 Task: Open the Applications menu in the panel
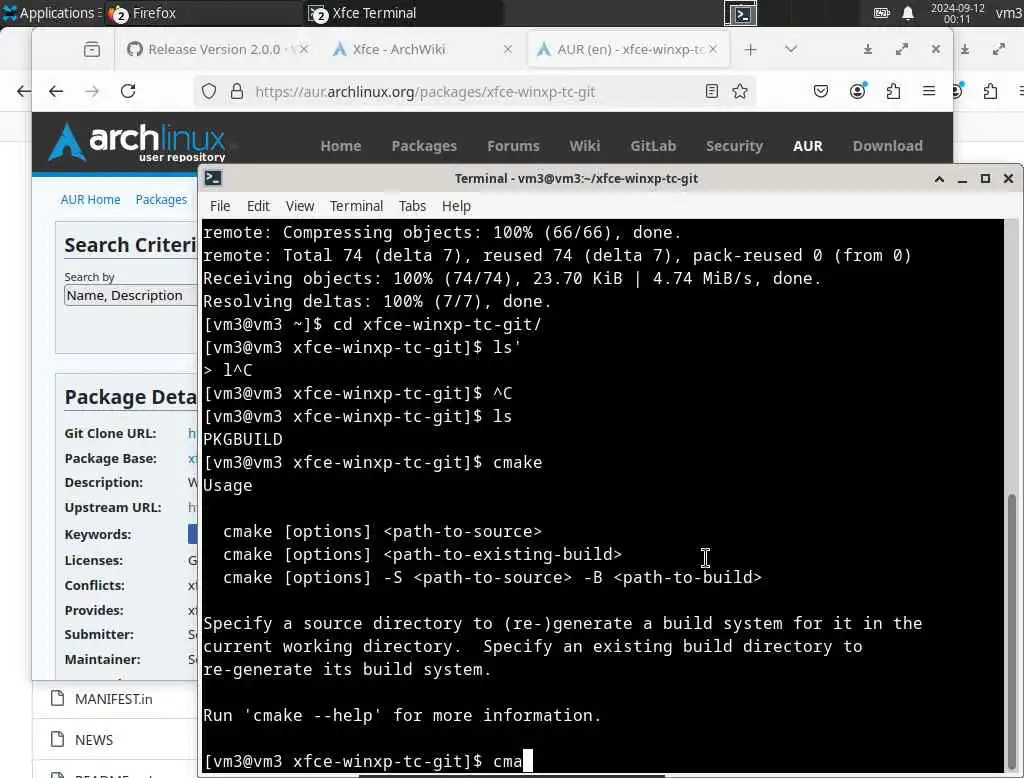point(50,13)
